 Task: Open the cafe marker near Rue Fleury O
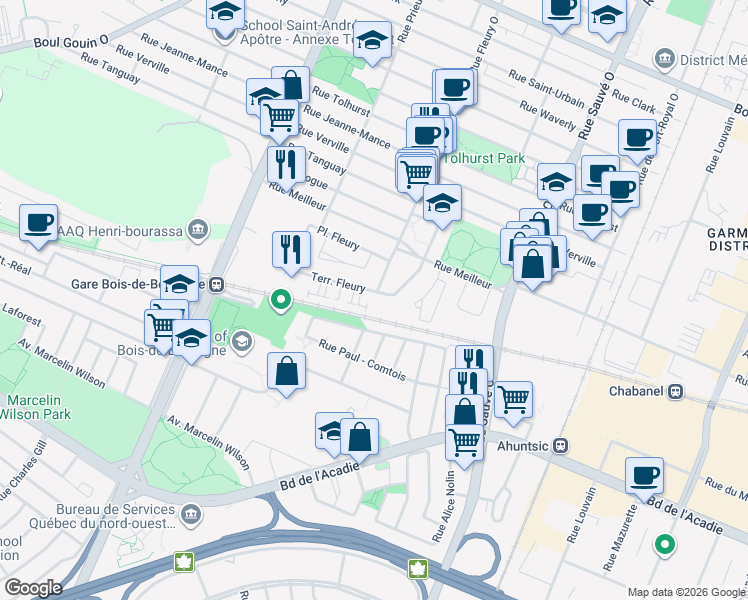point(455,88)
